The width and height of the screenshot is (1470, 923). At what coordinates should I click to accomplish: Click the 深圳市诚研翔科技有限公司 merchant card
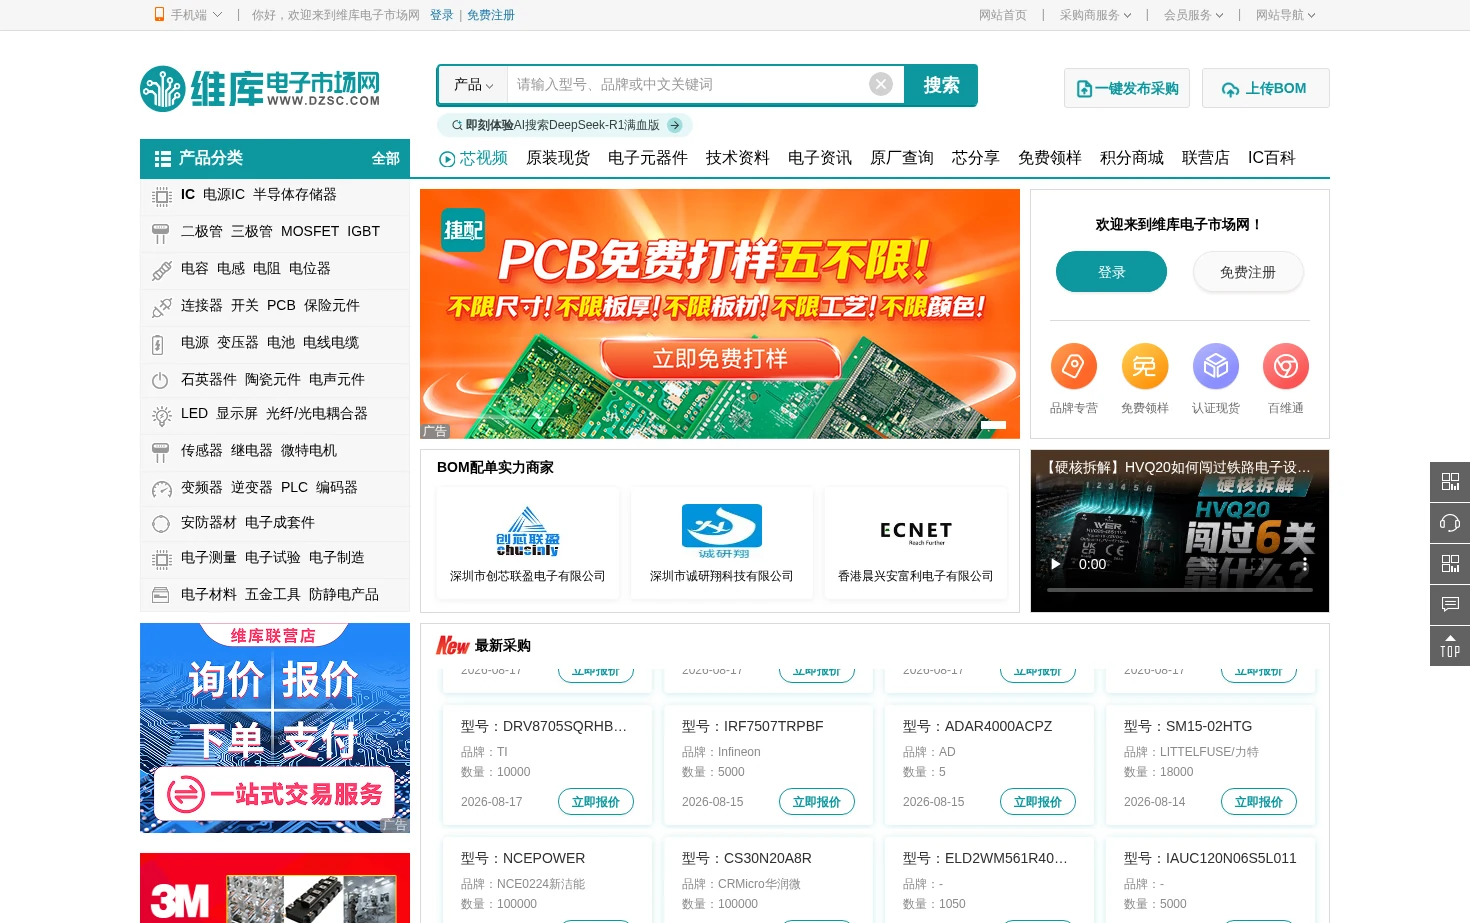tap(722, 543)
